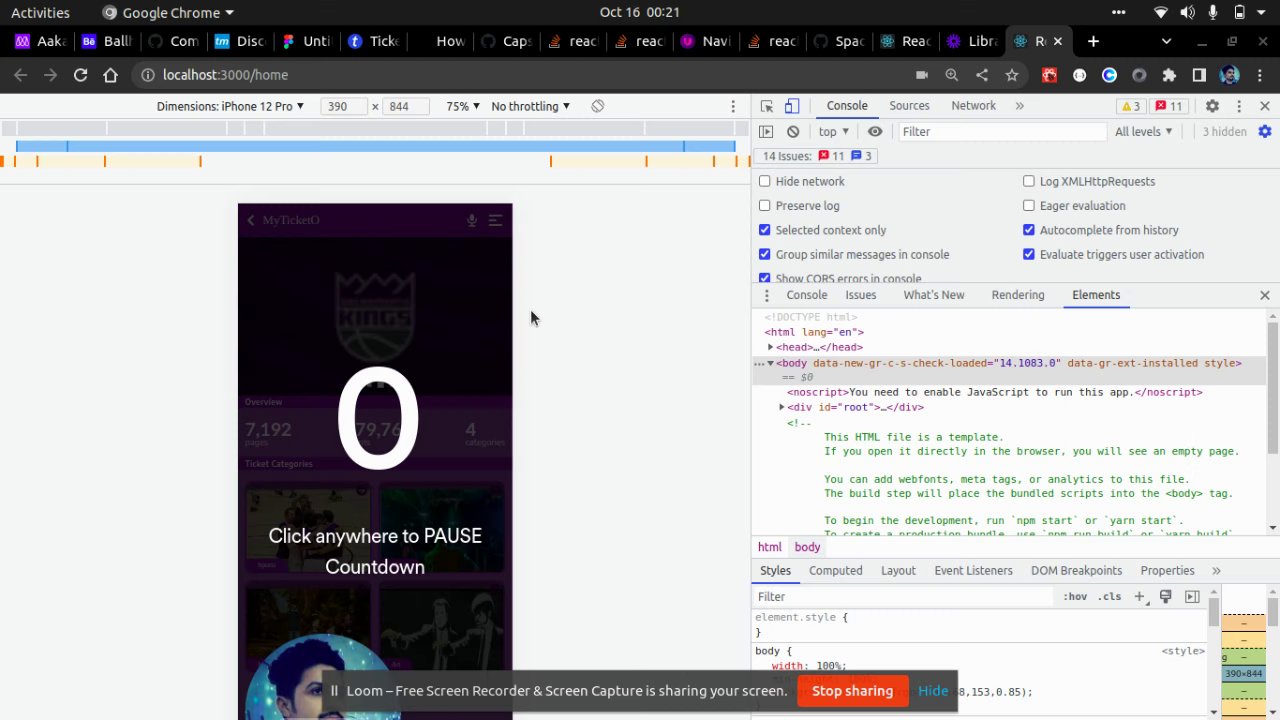Open the device toolbar more options menu
This screenshot has height=720, width=1280.
click(x=733, y=106)
